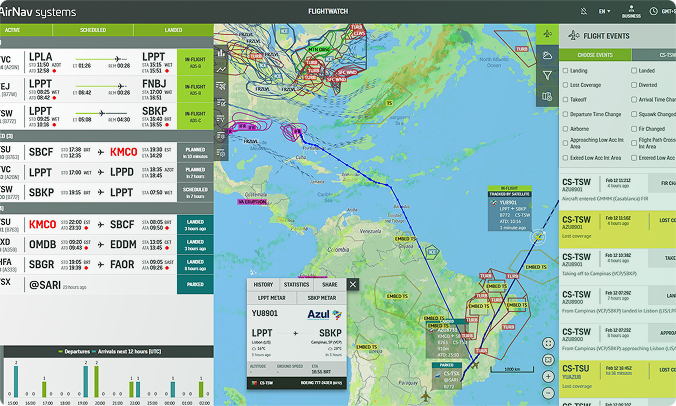Open the weather cloud layer icon

pyautogui.click(x=547, y=54)
